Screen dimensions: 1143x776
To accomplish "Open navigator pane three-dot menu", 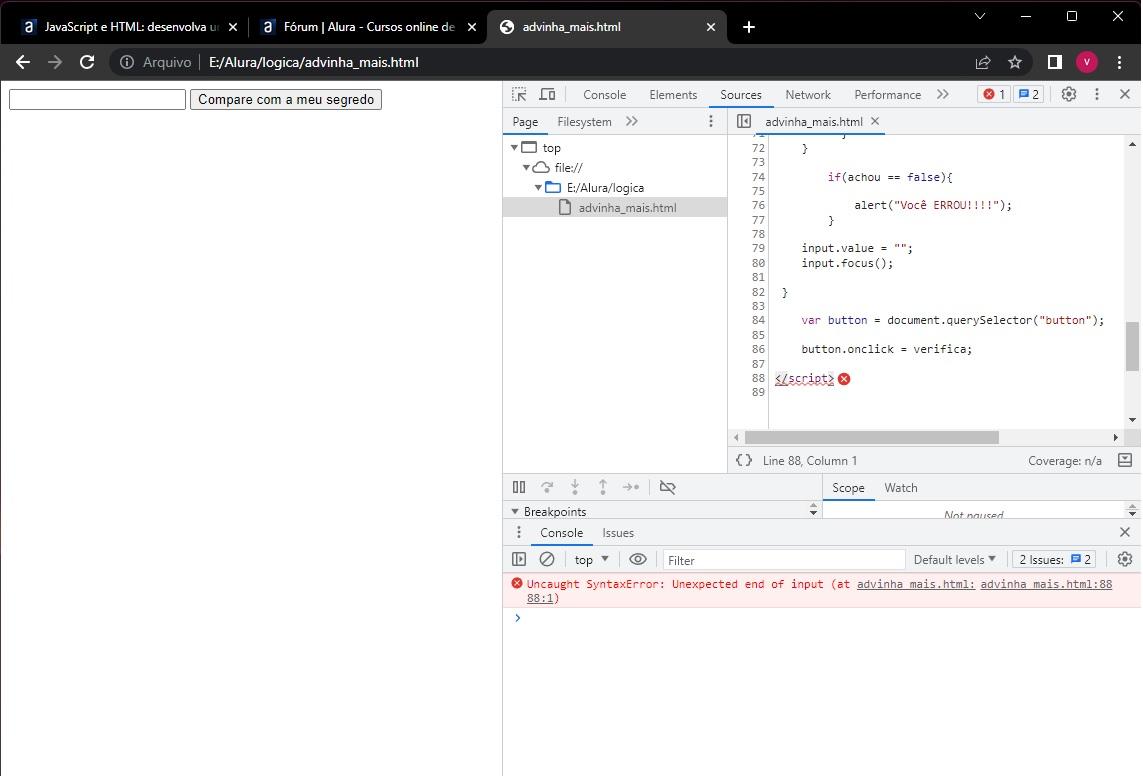I will (x=711, y=122).
